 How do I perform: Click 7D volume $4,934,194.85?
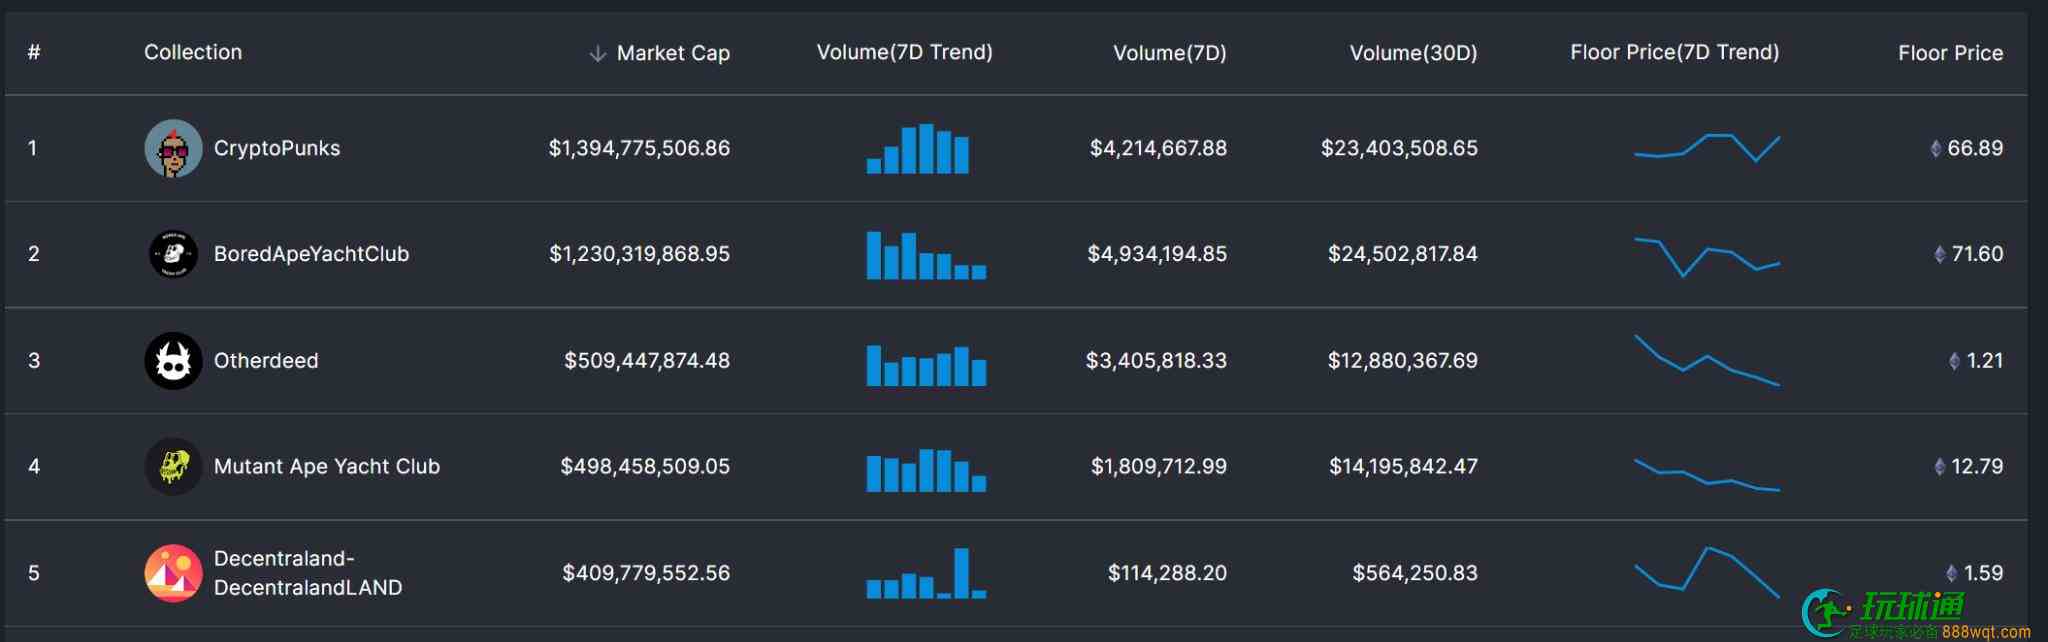coord(1157,254)
